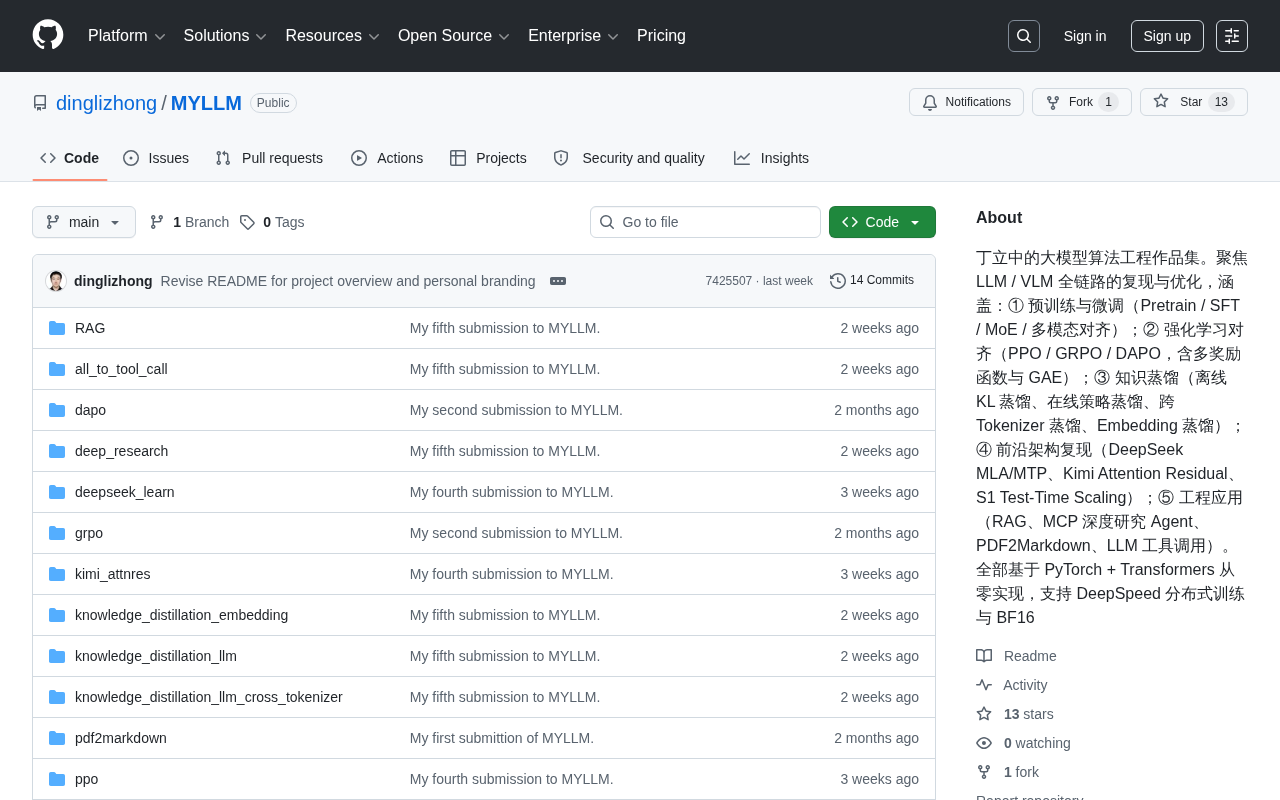
Task: Click the Notifications button
Action: 966,102
